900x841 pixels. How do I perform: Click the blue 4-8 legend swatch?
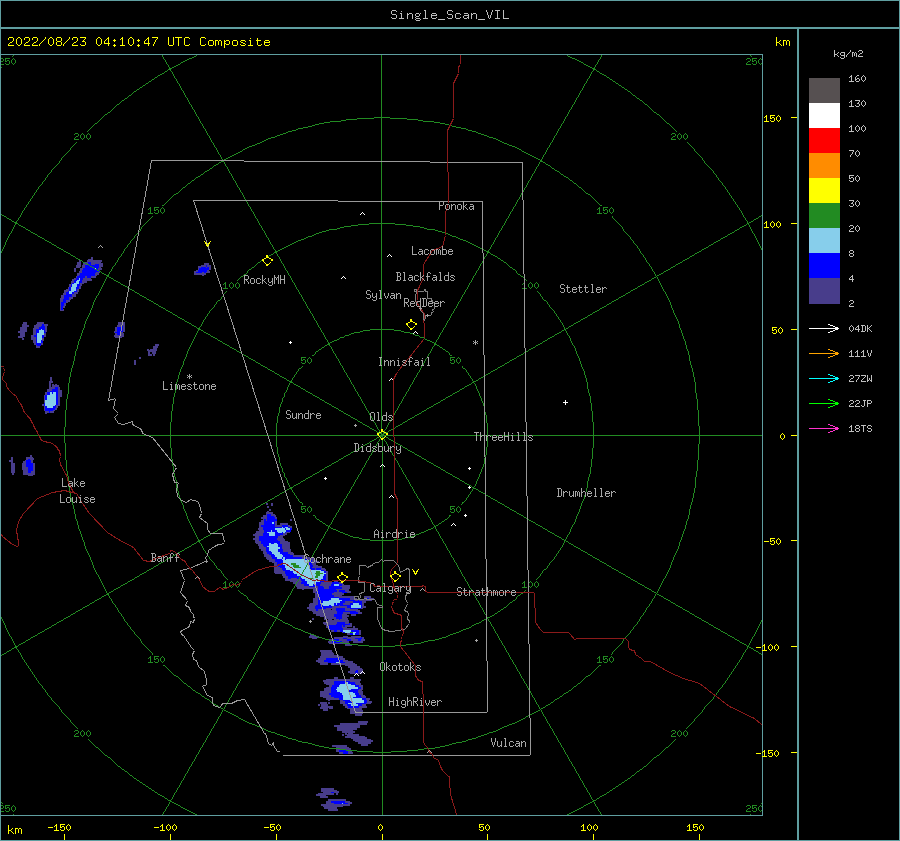(x=824, y=265)
